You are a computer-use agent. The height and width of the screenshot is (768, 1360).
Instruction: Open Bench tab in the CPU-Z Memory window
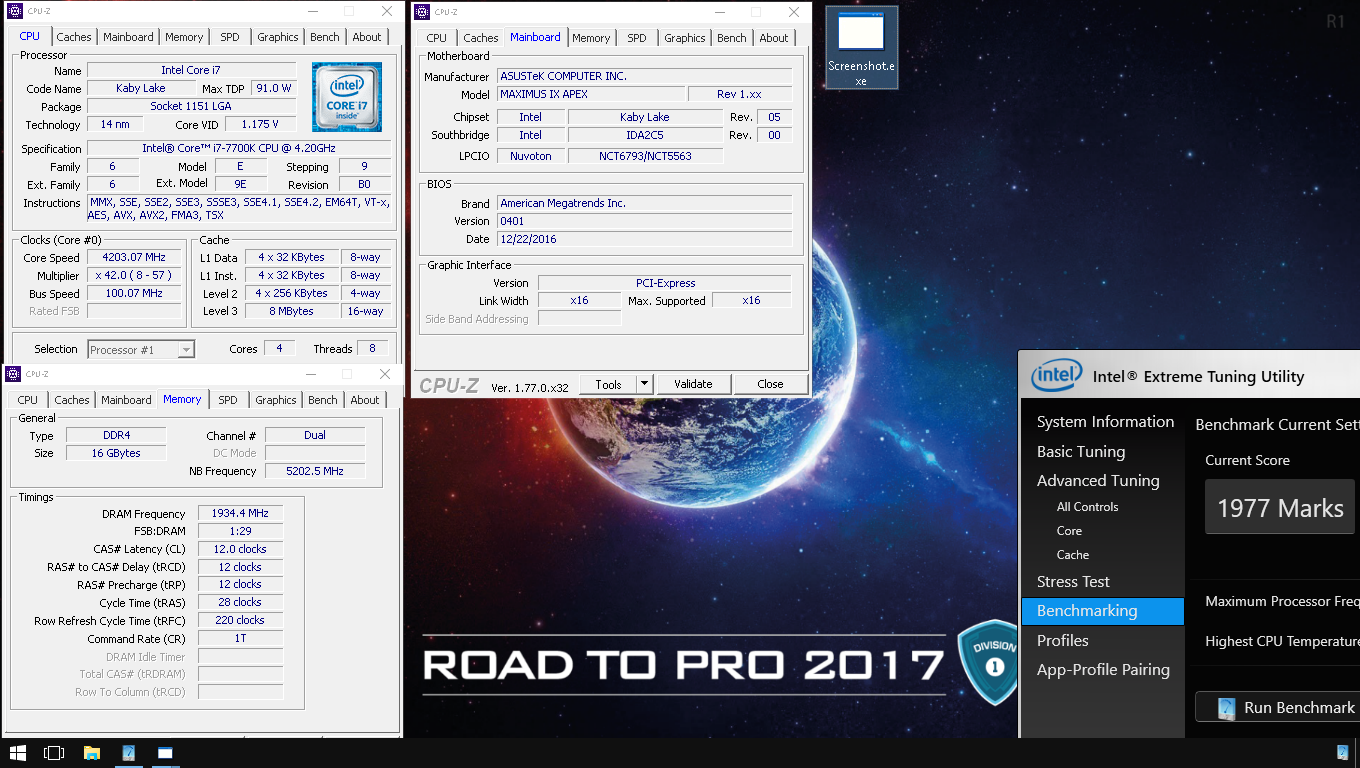tap(323, 400)
